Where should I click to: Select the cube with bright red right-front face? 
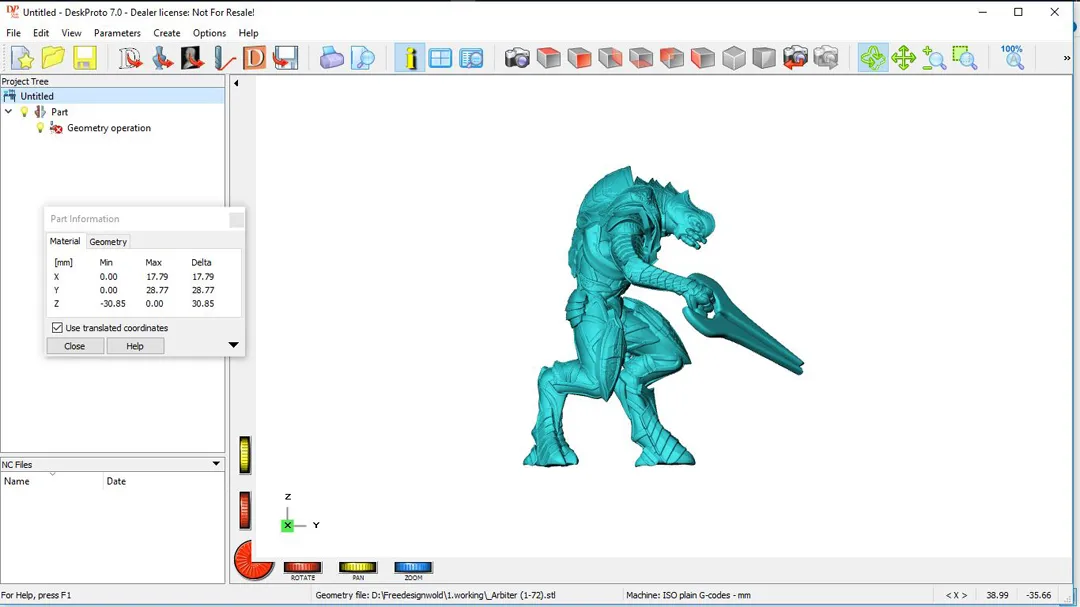point(579,58)
